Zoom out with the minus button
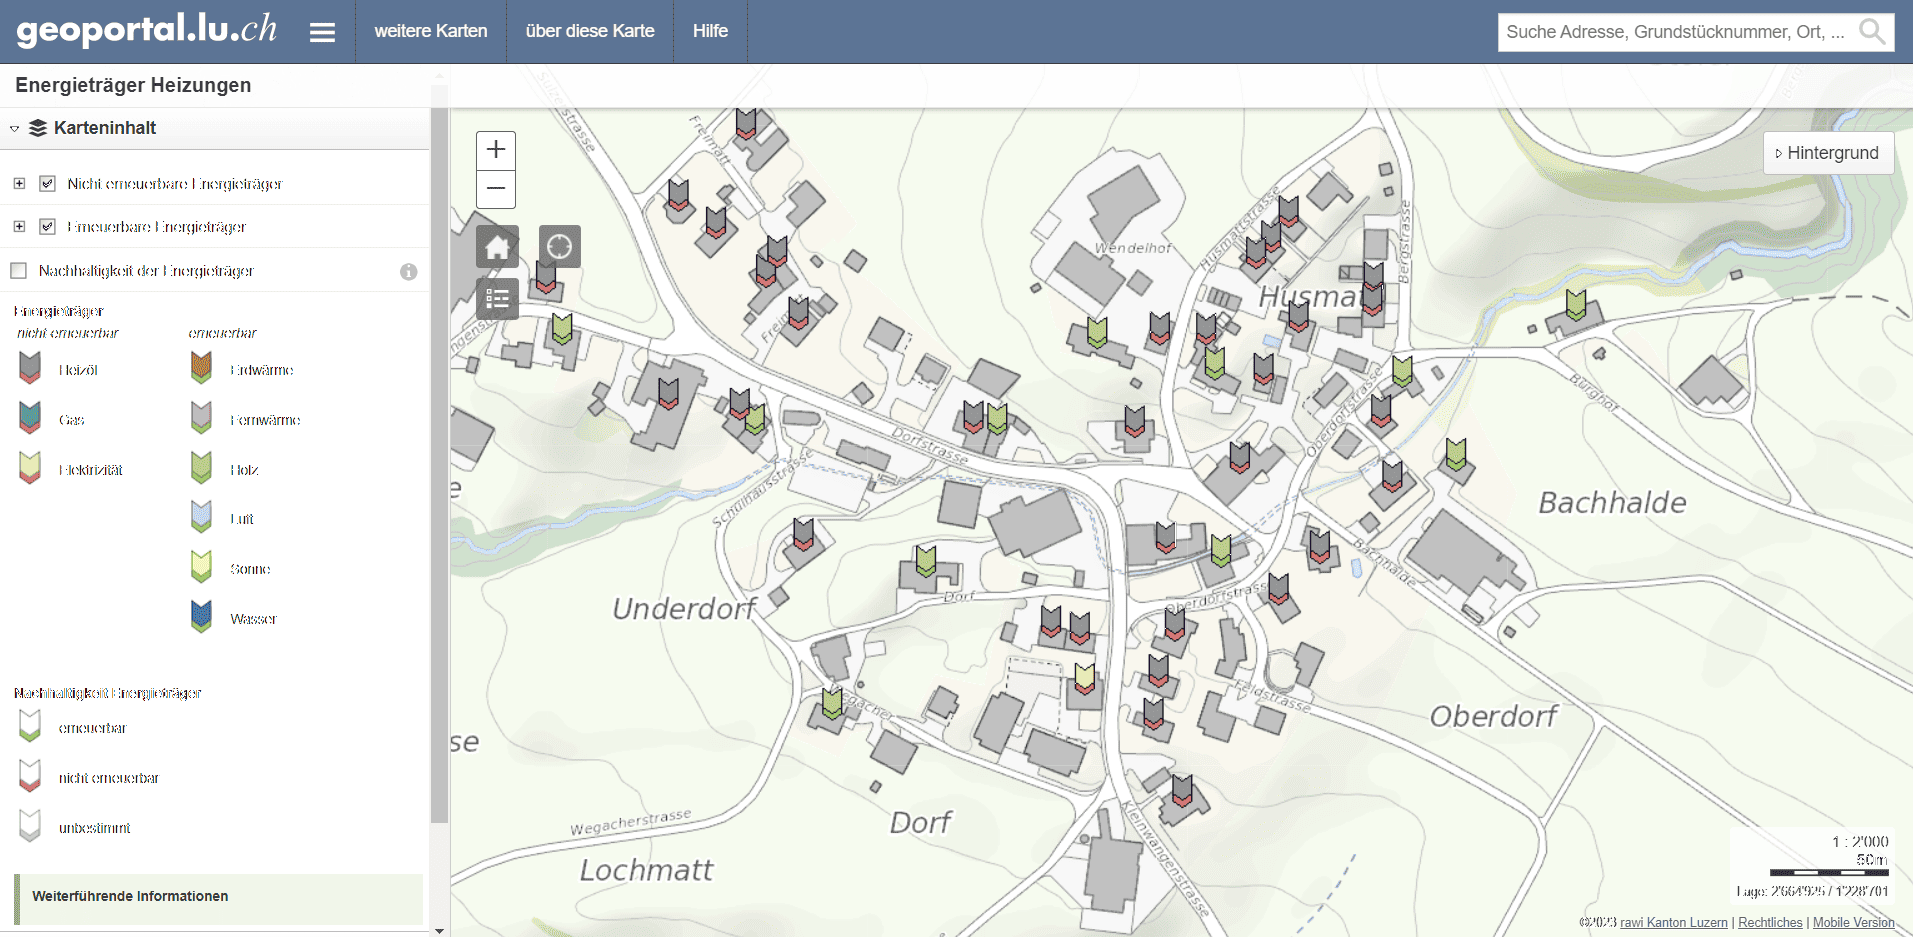The height and width of the screenshot is (937, 1913). [496, 189]
